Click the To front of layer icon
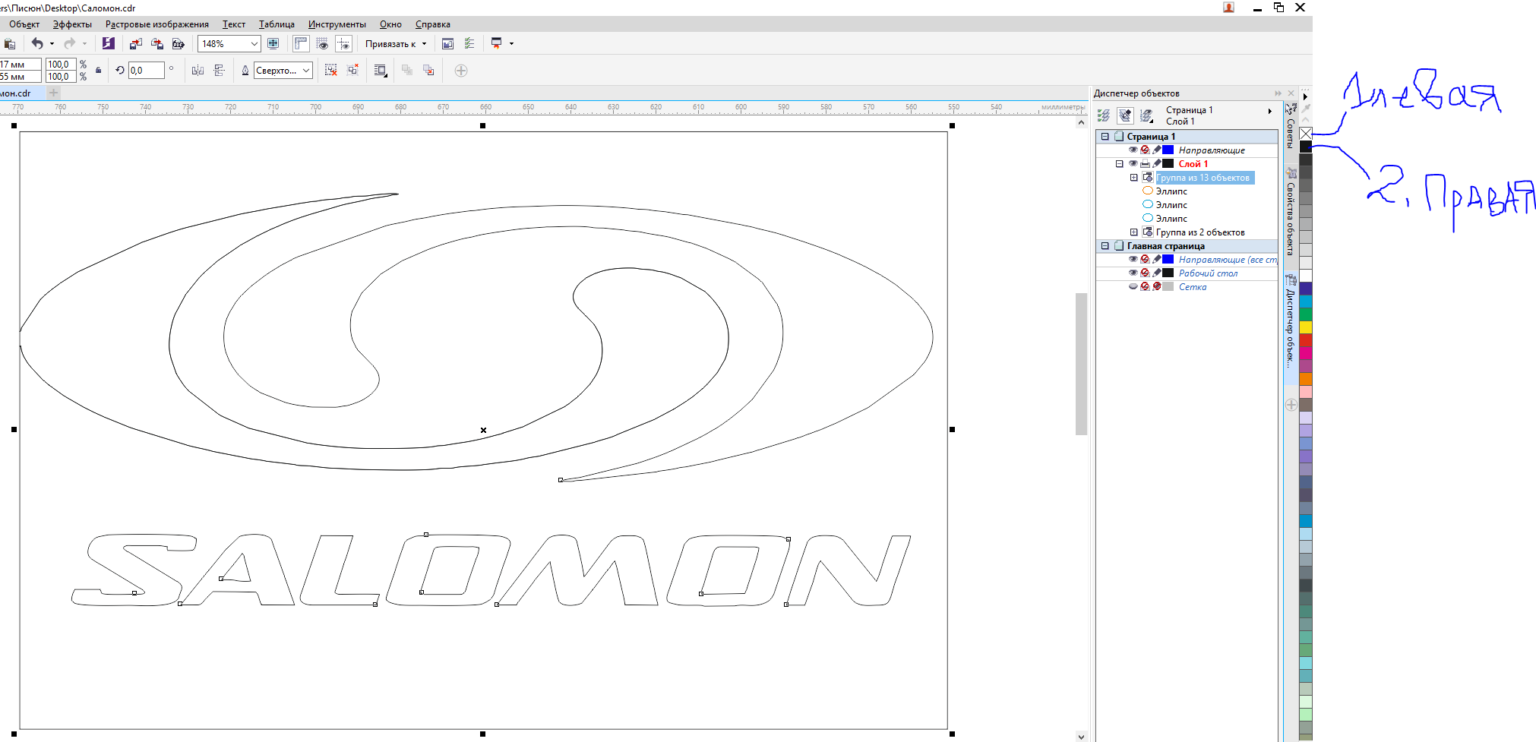Screen dimensions: 1536x742 pyautogui.click(x=407, y=71)
